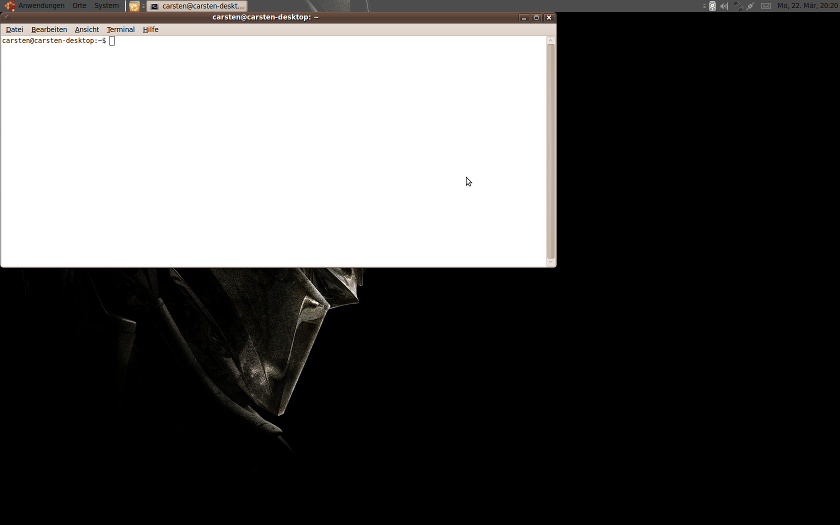Click the power plug tray icon
The image size is (840, 525).
(x=751, y=6)
